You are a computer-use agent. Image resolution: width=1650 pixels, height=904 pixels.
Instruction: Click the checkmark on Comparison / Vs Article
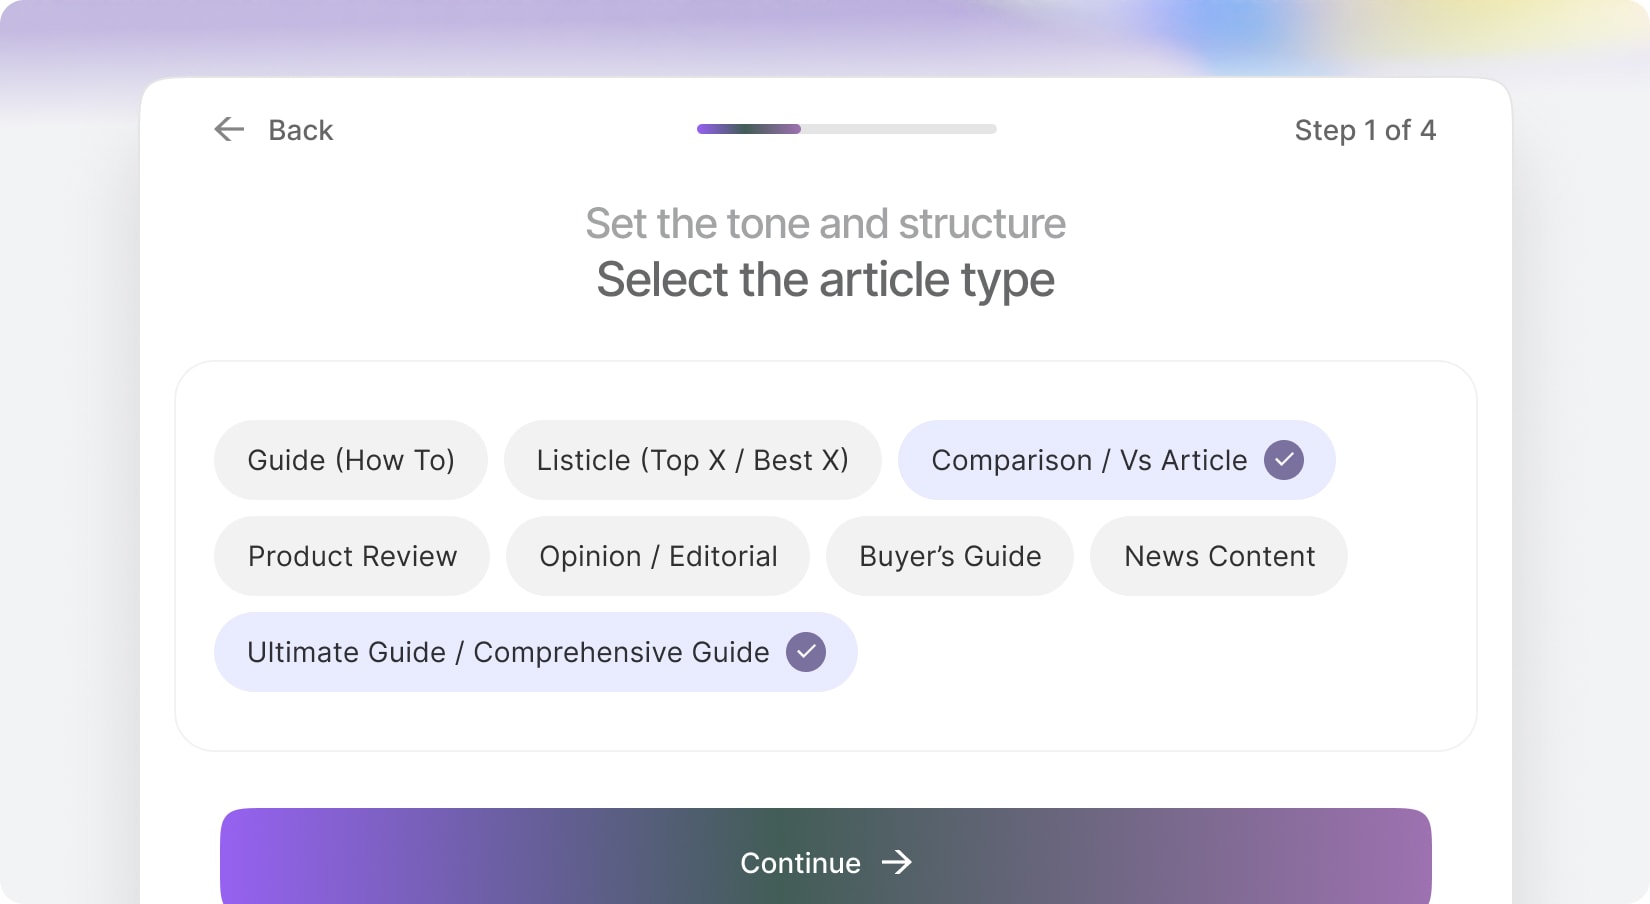pos(1283,460)
